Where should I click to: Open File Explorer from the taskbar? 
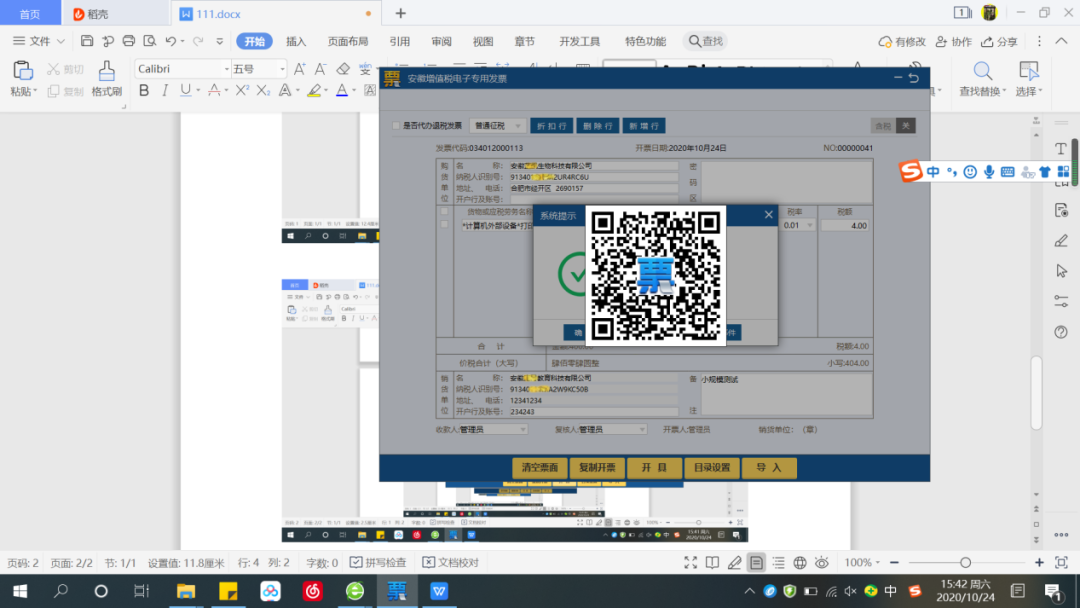tap(186, 591)
